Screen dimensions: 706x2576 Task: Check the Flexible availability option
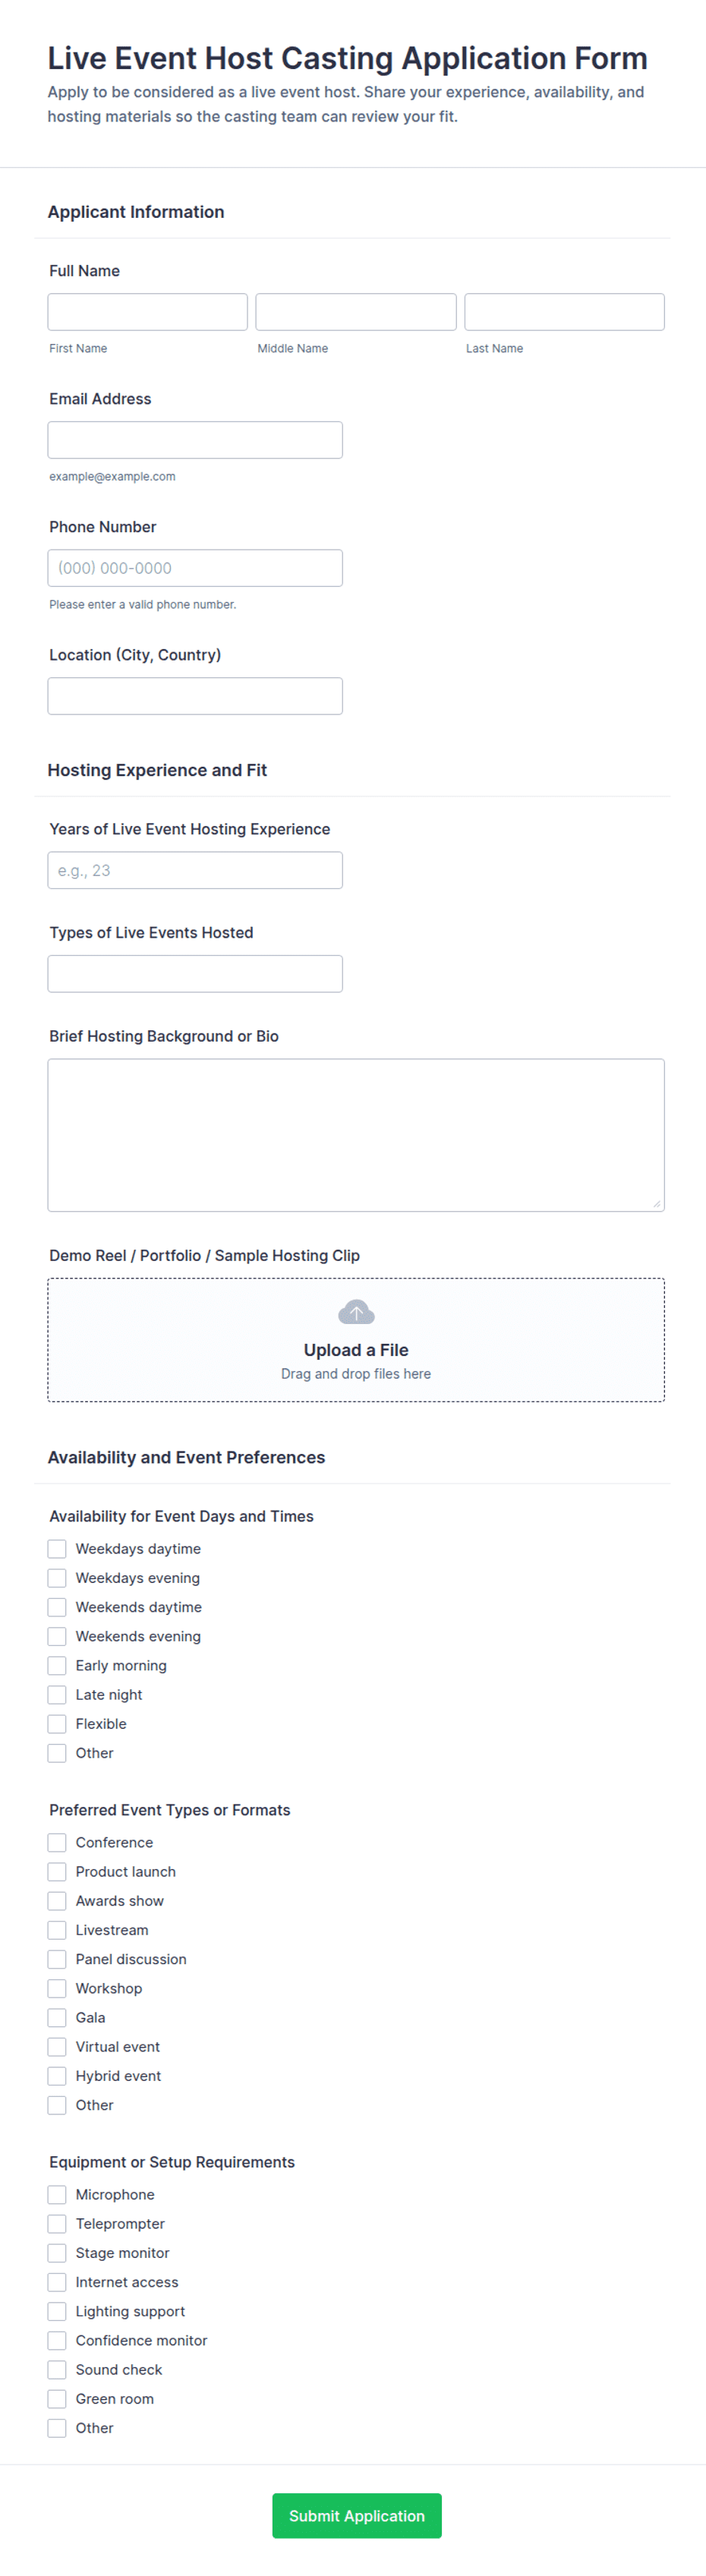tap(57, 1723)
